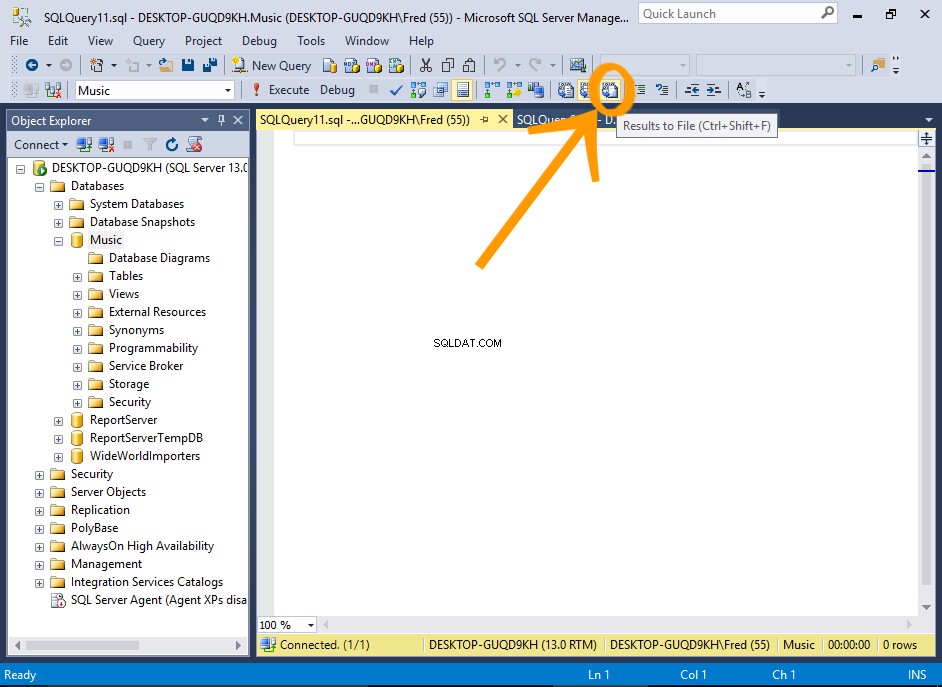Click the New Query button
942x687 pixels.
(x=272, y=65)
